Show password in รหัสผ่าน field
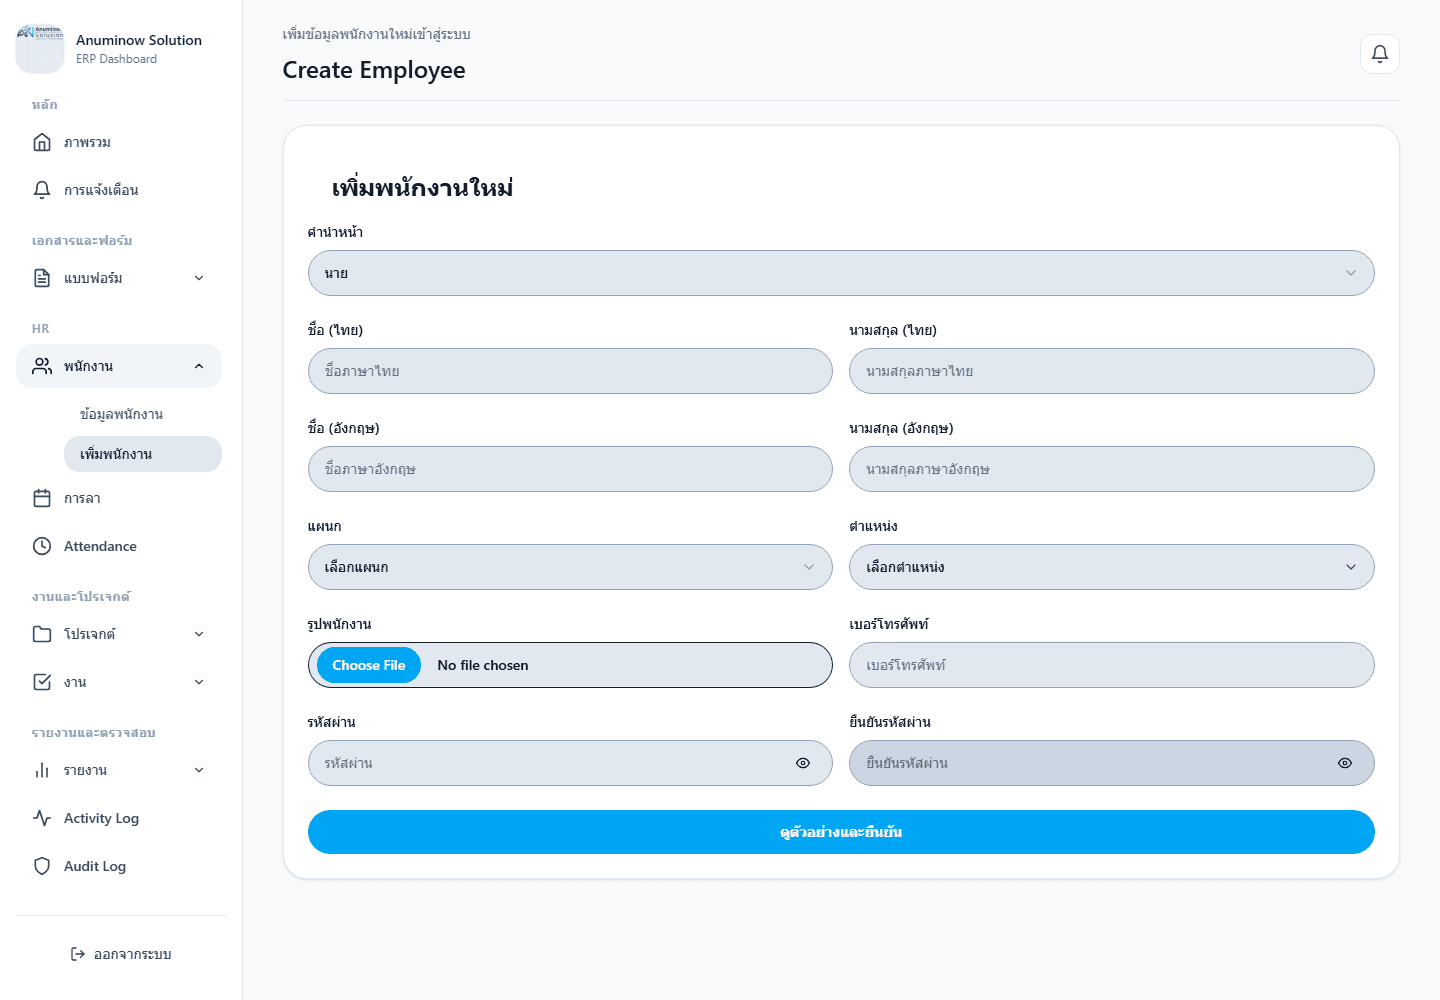The image size is (1440, 1000). pyautogui.click(x=803, y=763)
